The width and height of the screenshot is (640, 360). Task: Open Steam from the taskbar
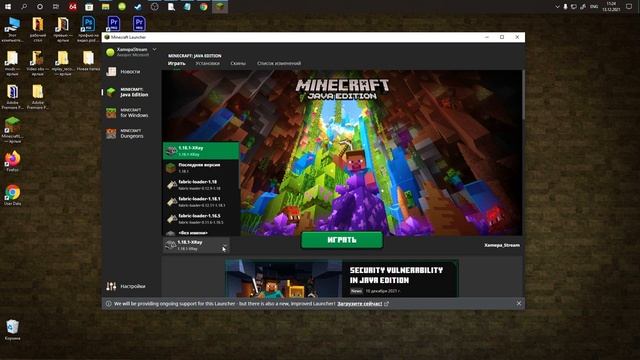click(138, 7)
